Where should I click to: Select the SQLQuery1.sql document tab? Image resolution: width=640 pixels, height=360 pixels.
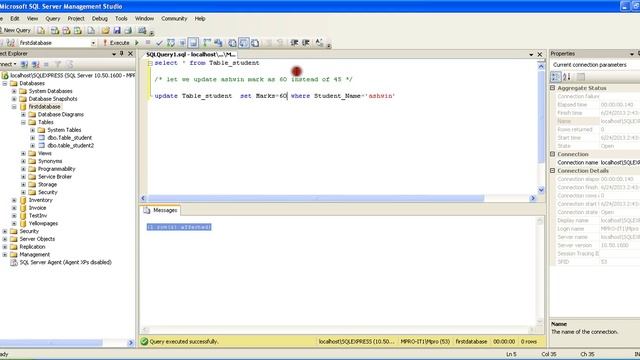coord(190,54)
